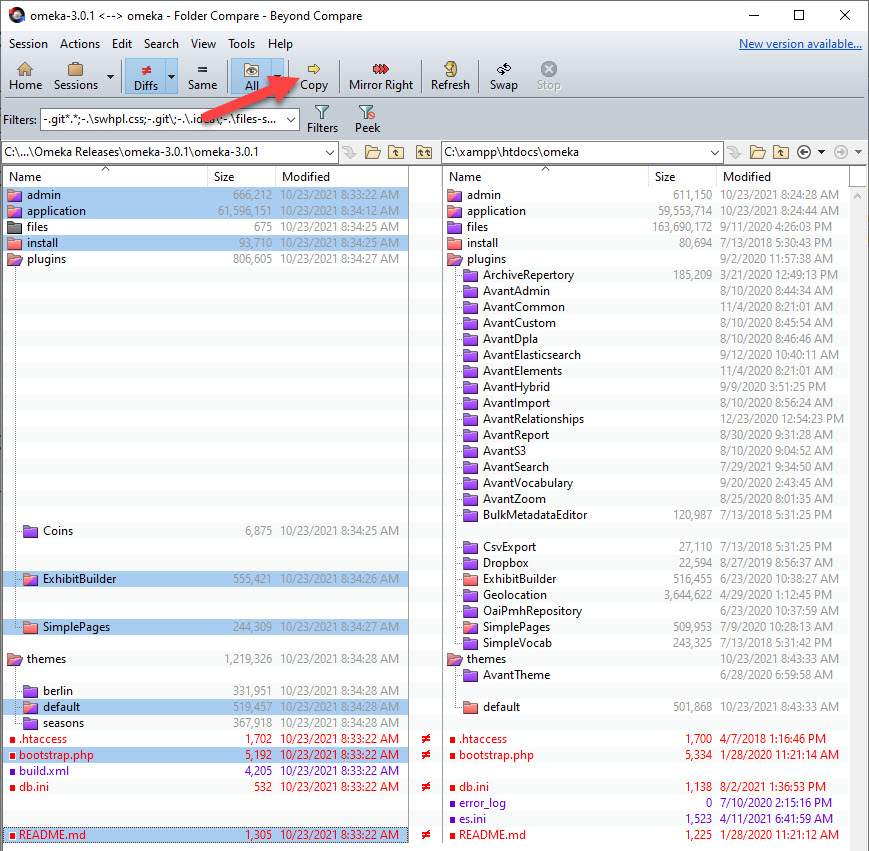Browse for left folder
The image size is (869, 851).
tap(372, 152)
